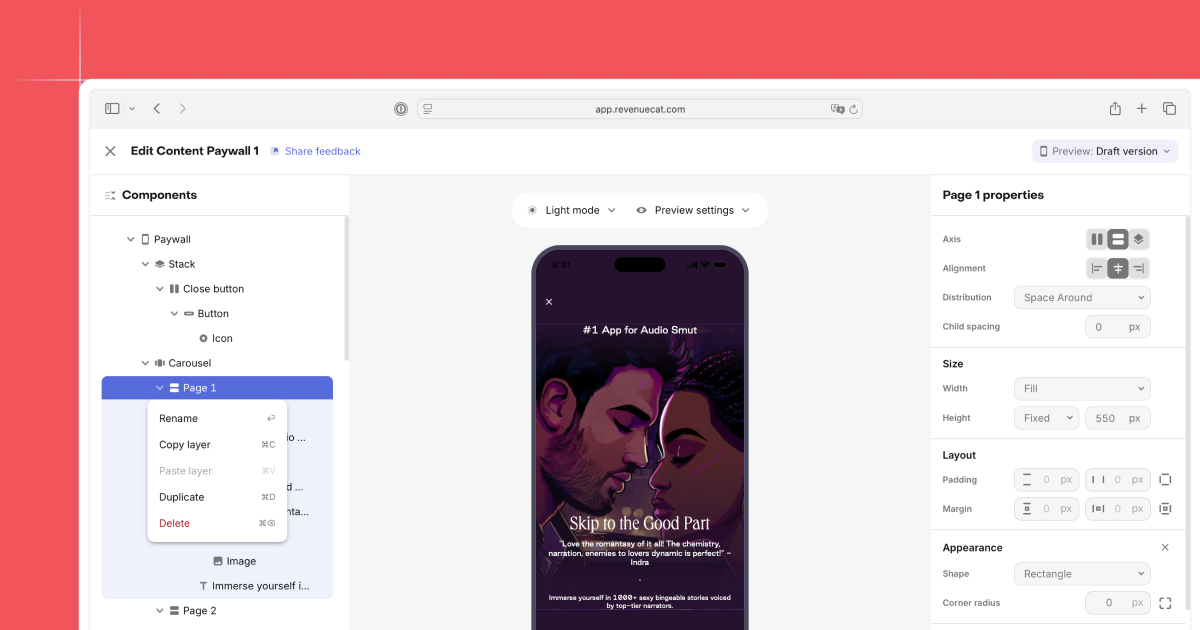The image size is (1200, 630).
Task: Go back in Safari history
Action: point(157,109)
